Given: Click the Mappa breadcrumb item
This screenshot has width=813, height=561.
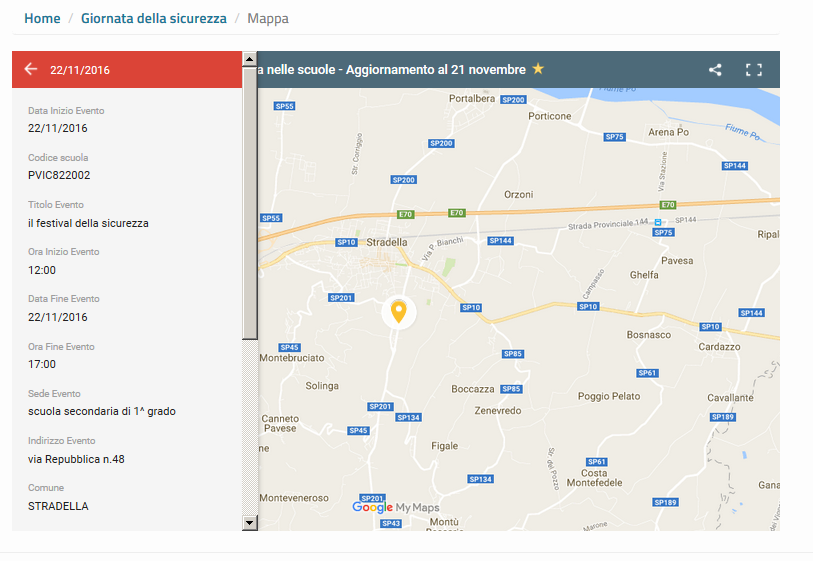Looking at the screenshot, I should pos(268,19).
